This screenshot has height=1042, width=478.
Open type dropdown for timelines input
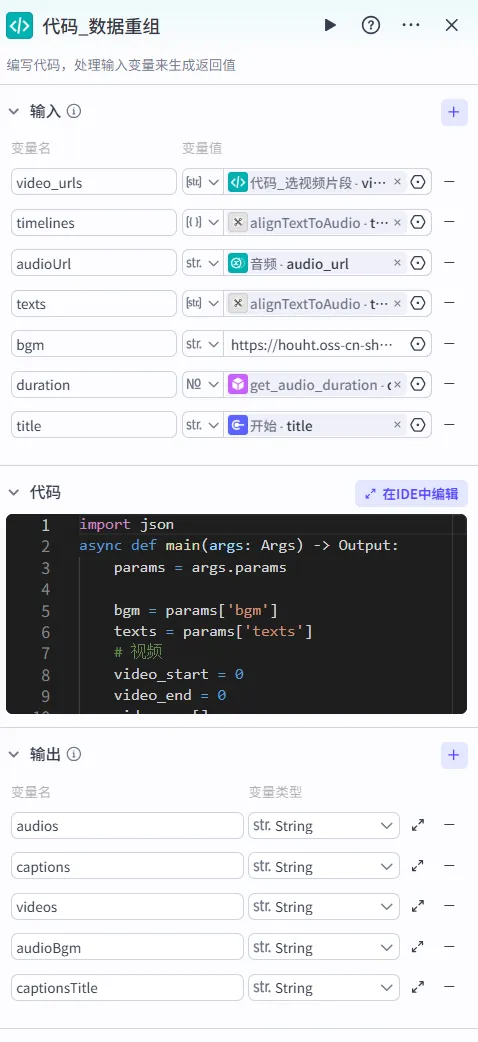203,223
